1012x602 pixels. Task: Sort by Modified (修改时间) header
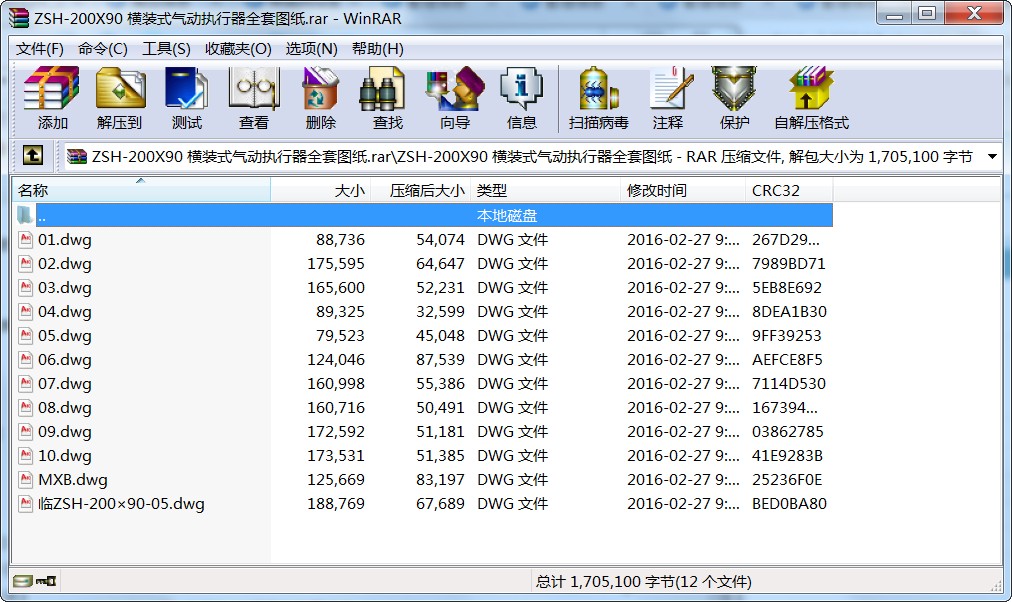pyautogui.click(x=682, y=190)
